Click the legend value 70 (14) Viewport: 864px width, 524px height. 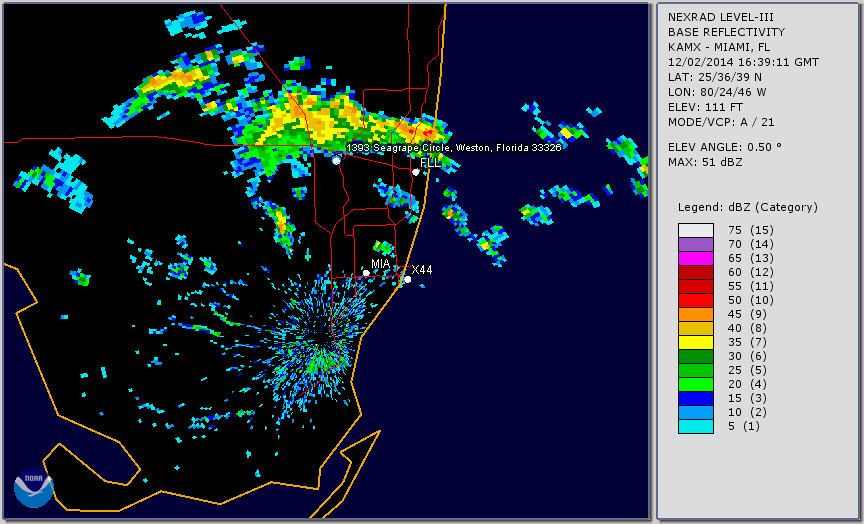click(x=751, y=244)
